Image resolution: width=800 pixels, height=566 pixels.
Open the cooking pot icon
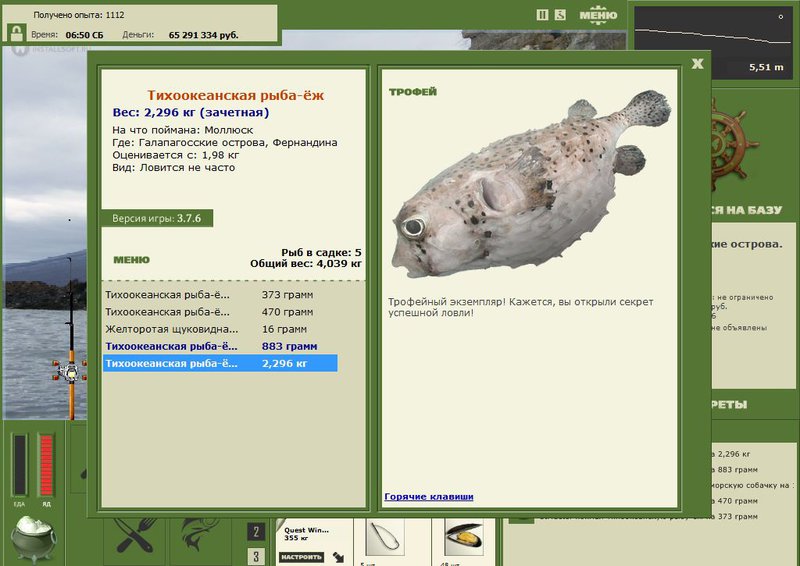[x=34, y=538]
